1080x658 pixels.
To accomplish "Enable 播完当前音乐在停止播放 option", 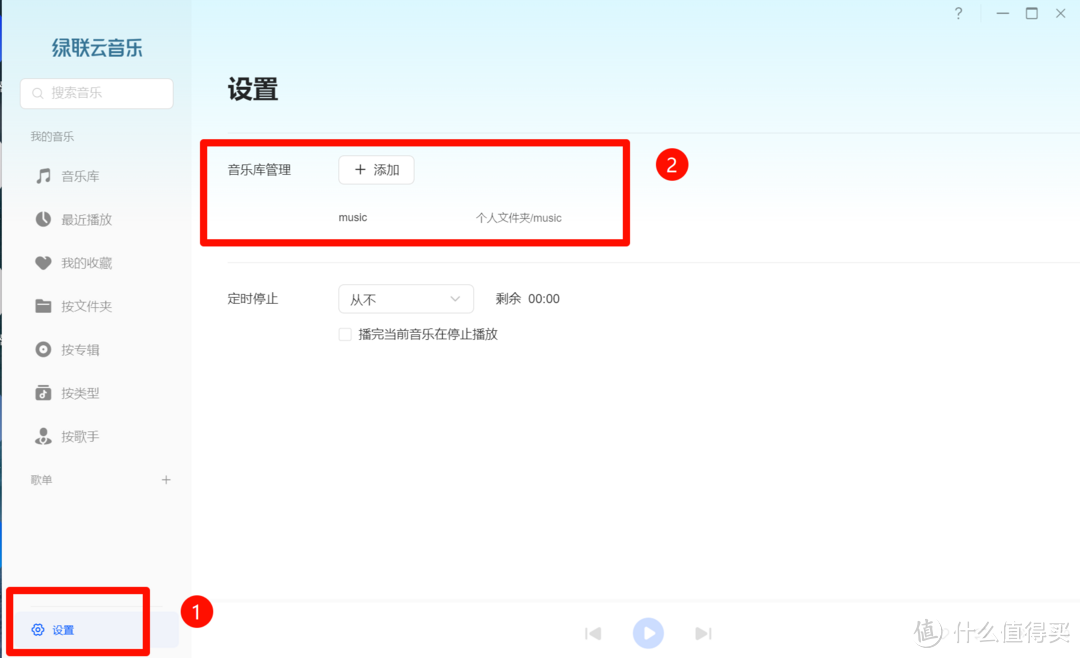I will click(345, 334).
